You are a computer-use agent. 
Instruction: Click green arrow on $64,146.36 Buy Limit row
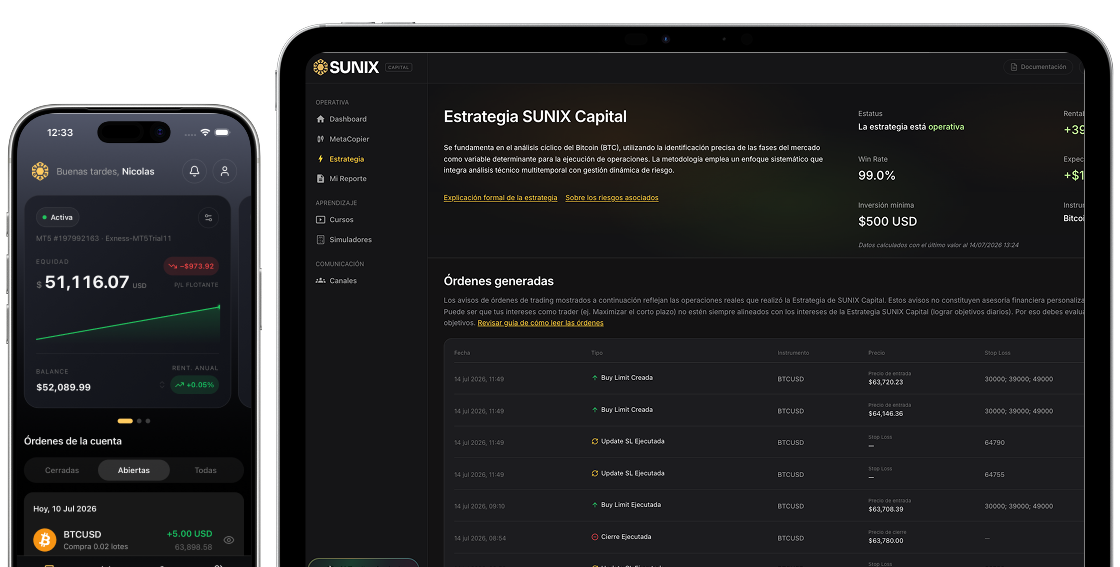tap(594, 410)
